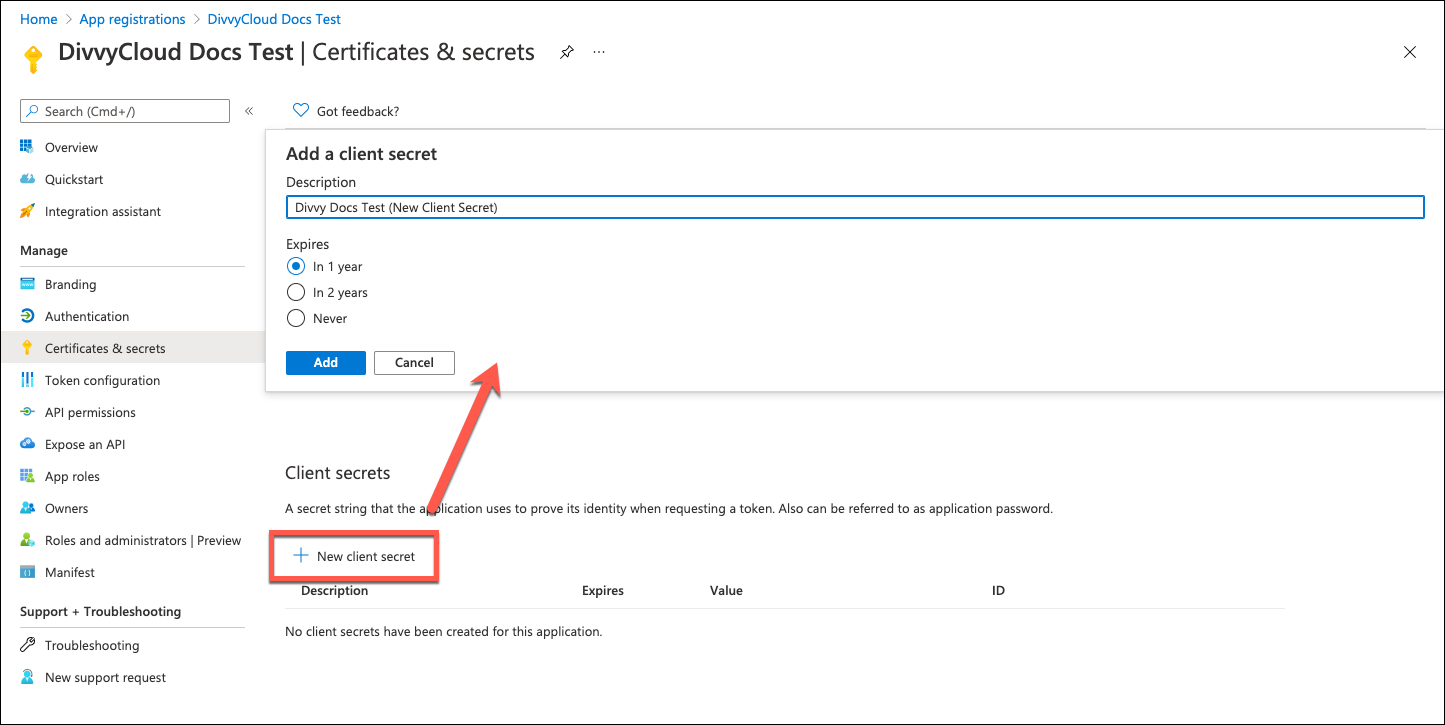Click Got feedback? link
This screenshot has width=1445, height=725.
(358, 111)
